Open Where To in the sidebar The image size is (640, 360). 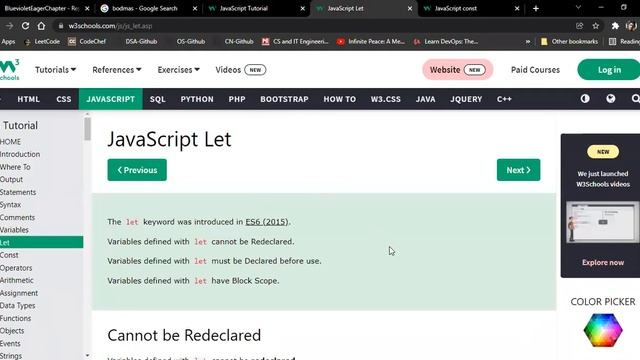(x=15, y=167)
